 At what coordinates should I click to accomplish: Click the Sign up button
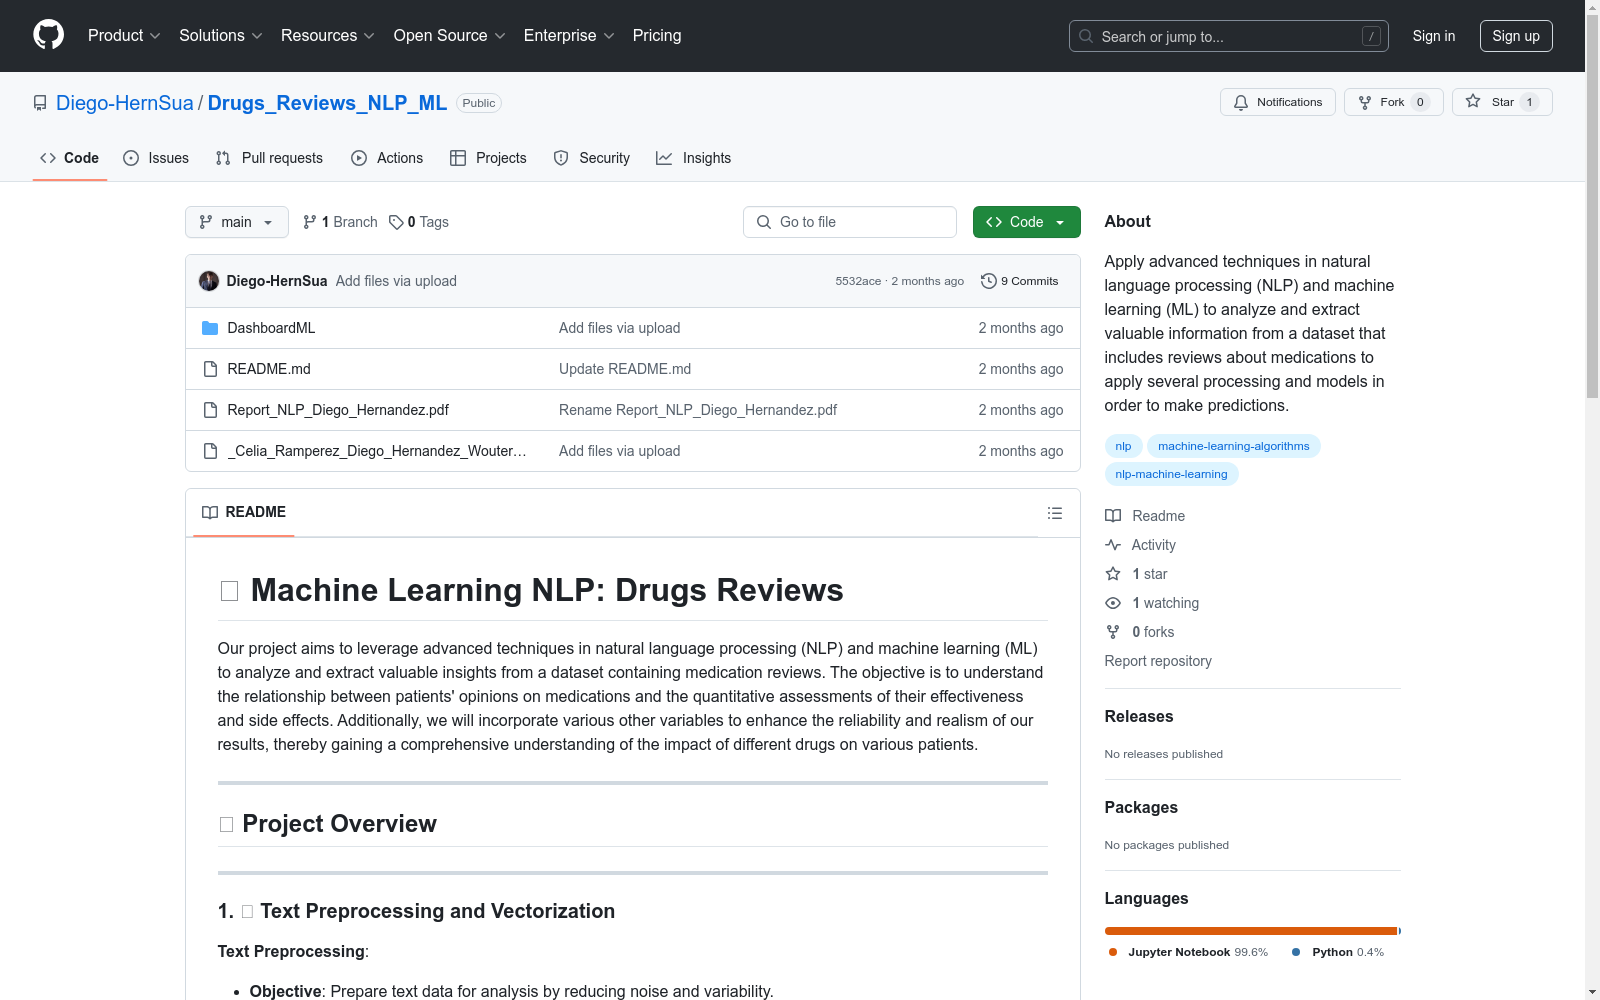click(x=1516, y=36)
